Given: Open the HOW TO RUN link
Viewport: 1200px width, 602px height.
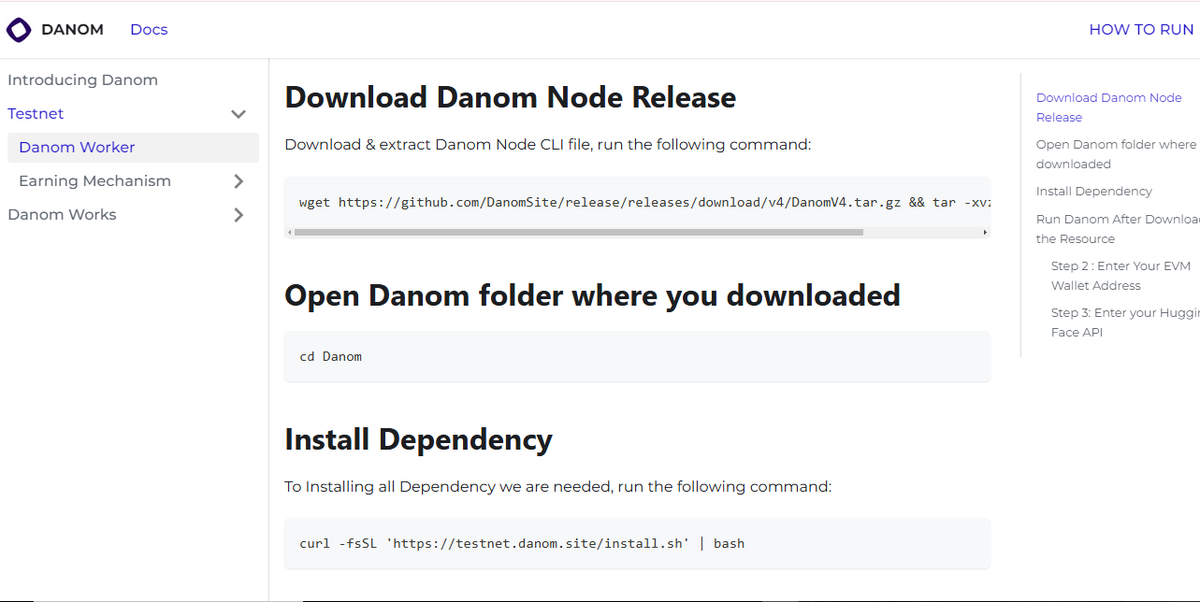Looking at the screenshot, I should coord(1141,30).
